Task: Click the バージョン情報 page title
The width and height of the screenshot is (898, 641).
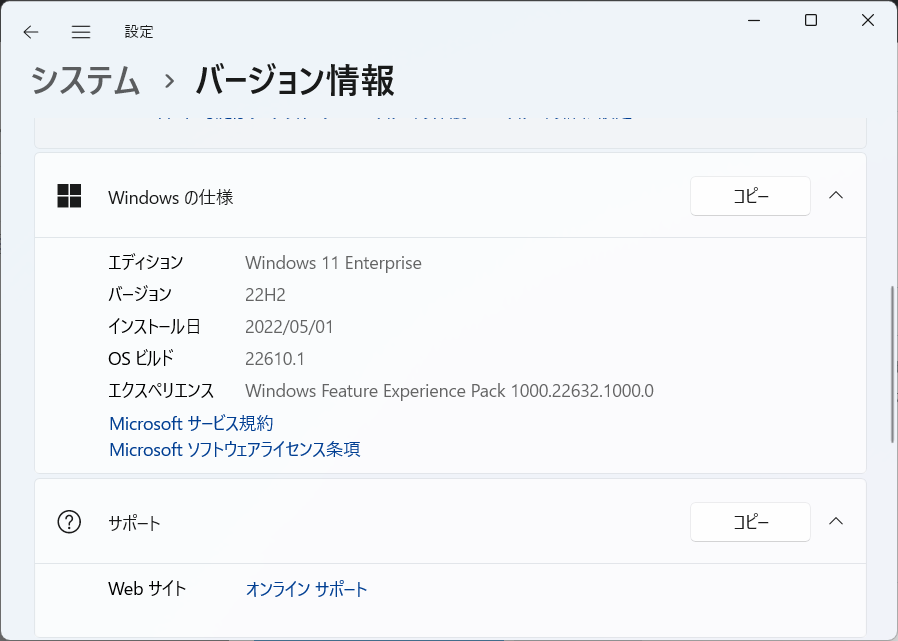Action: pos(295,80)
